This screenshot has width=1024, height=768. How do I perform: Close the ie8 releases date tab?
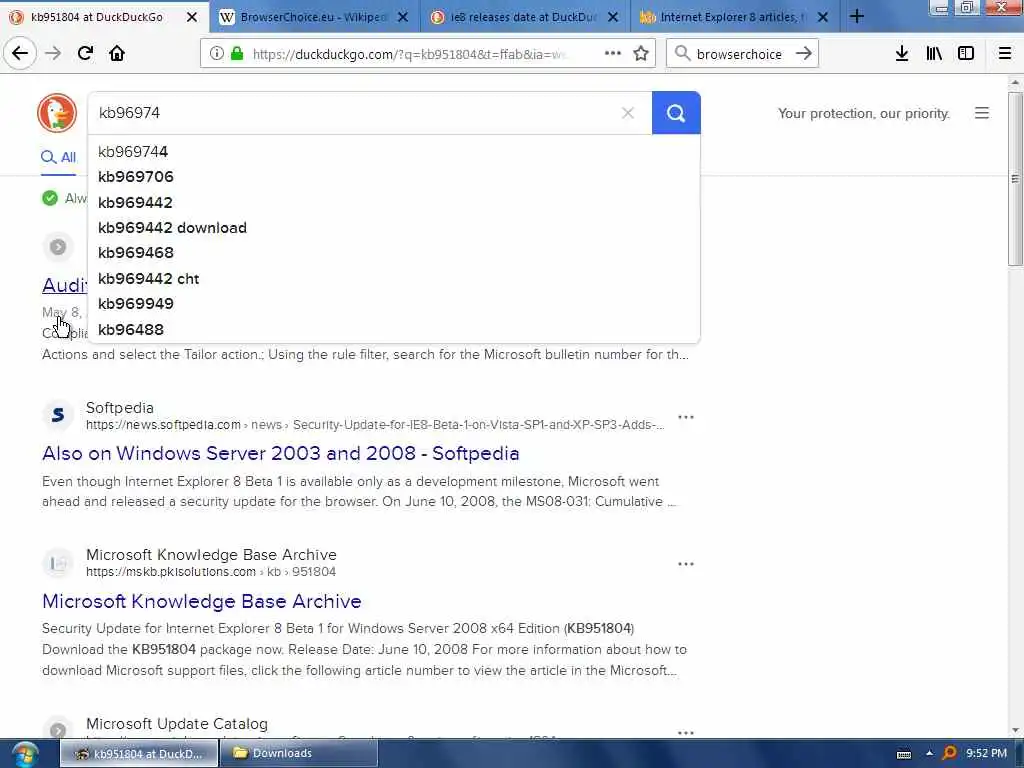click(613, 17)
